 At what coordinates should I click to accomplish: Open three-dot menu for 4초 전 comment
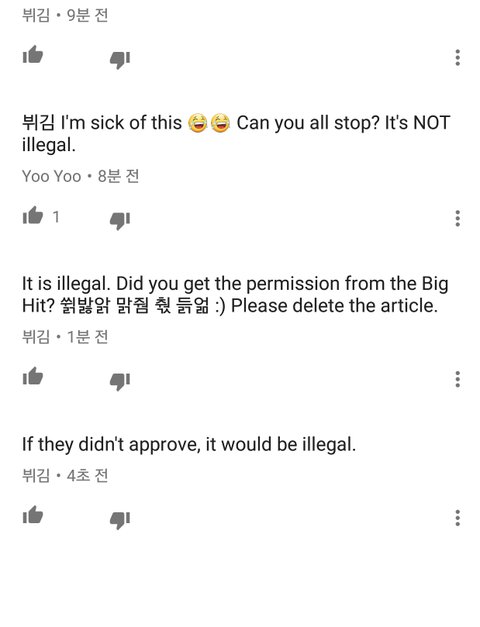pos(458,518)
